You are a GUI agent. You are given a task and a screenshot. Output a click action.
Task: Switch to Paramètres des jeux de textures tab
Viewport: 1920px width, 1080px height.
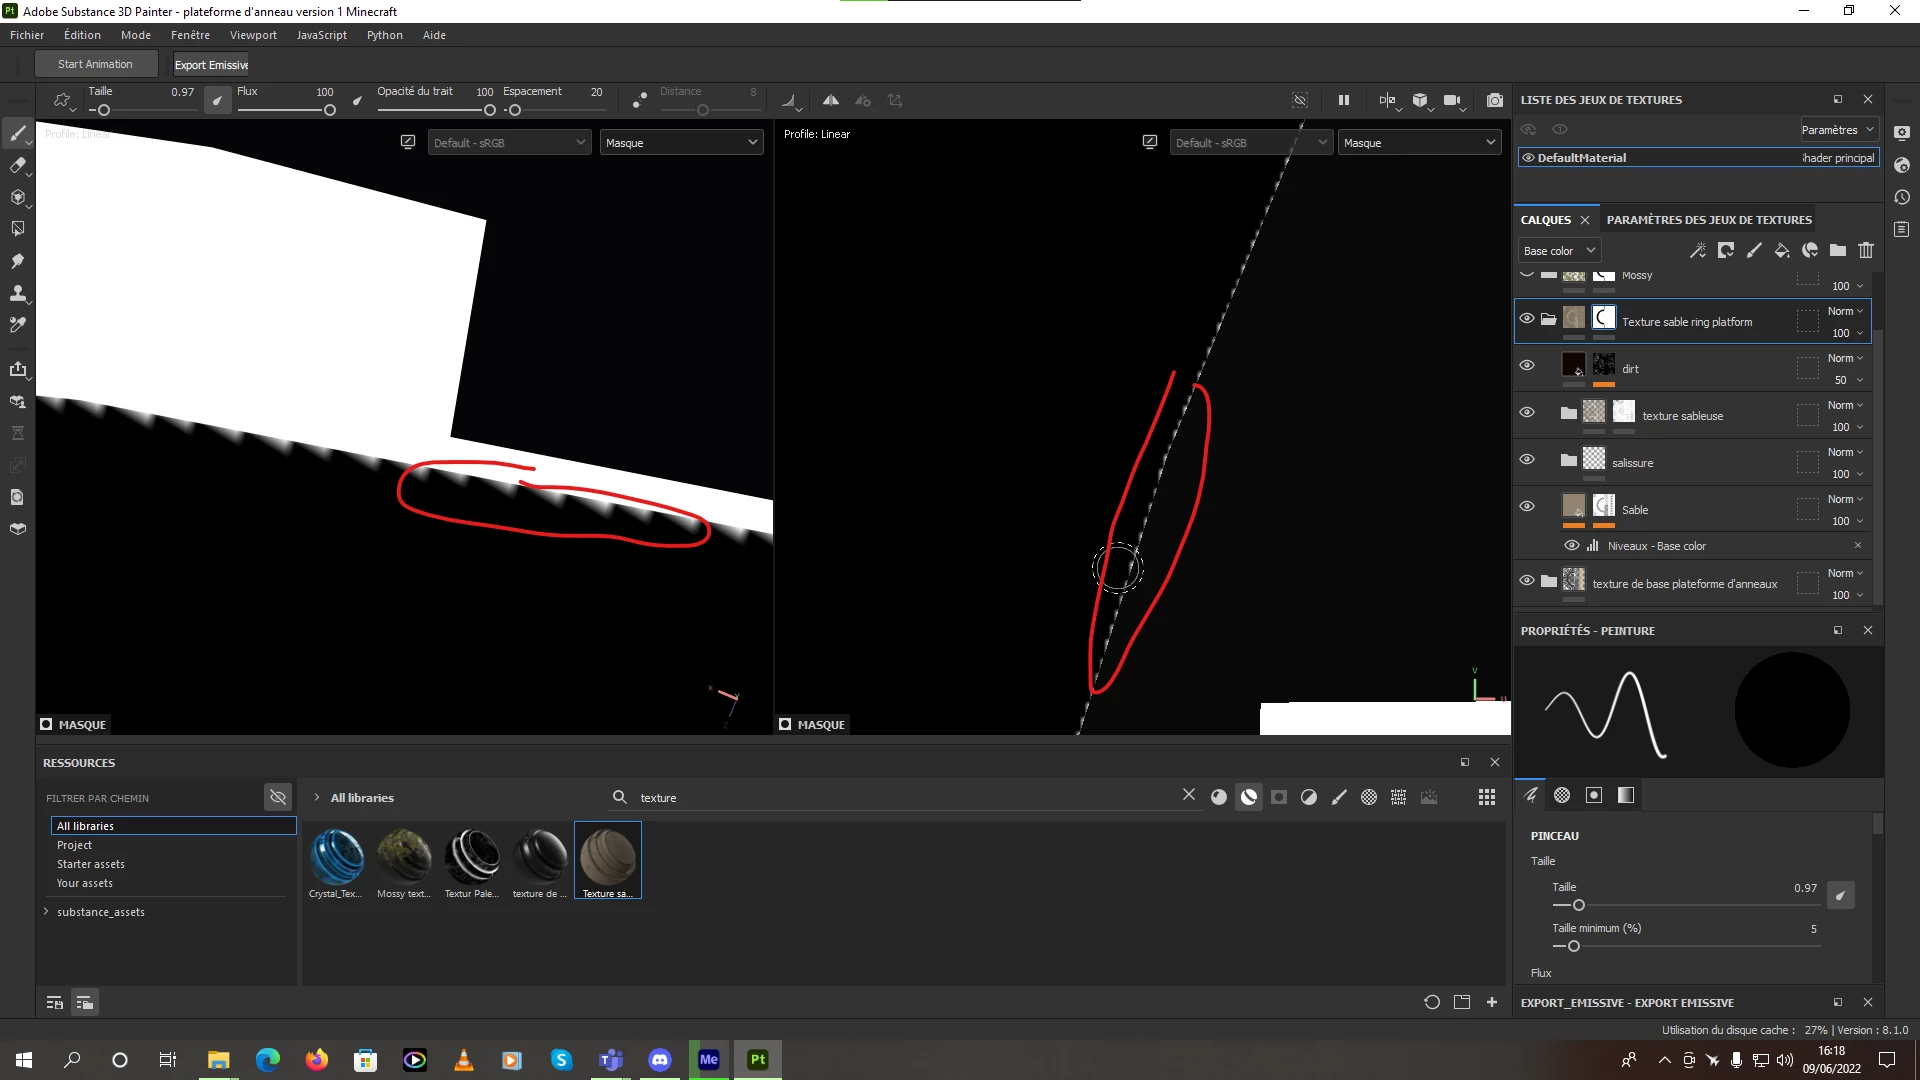[1709, 220]
